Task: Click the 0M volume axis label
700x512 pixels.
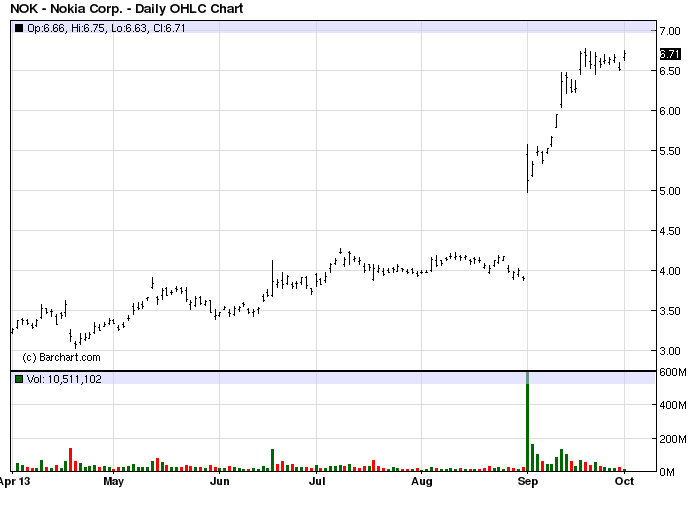Action: (667, 472)
